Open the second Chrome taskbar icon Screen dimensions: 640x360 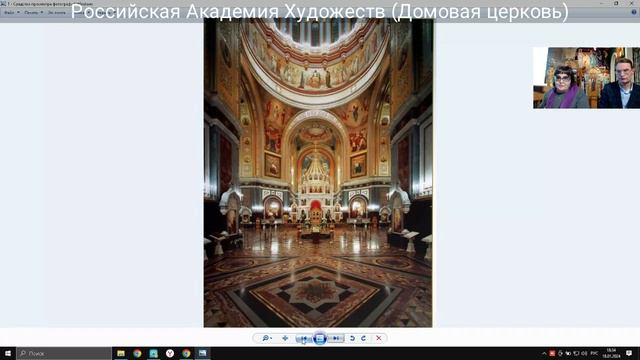[x=186, y=353]
